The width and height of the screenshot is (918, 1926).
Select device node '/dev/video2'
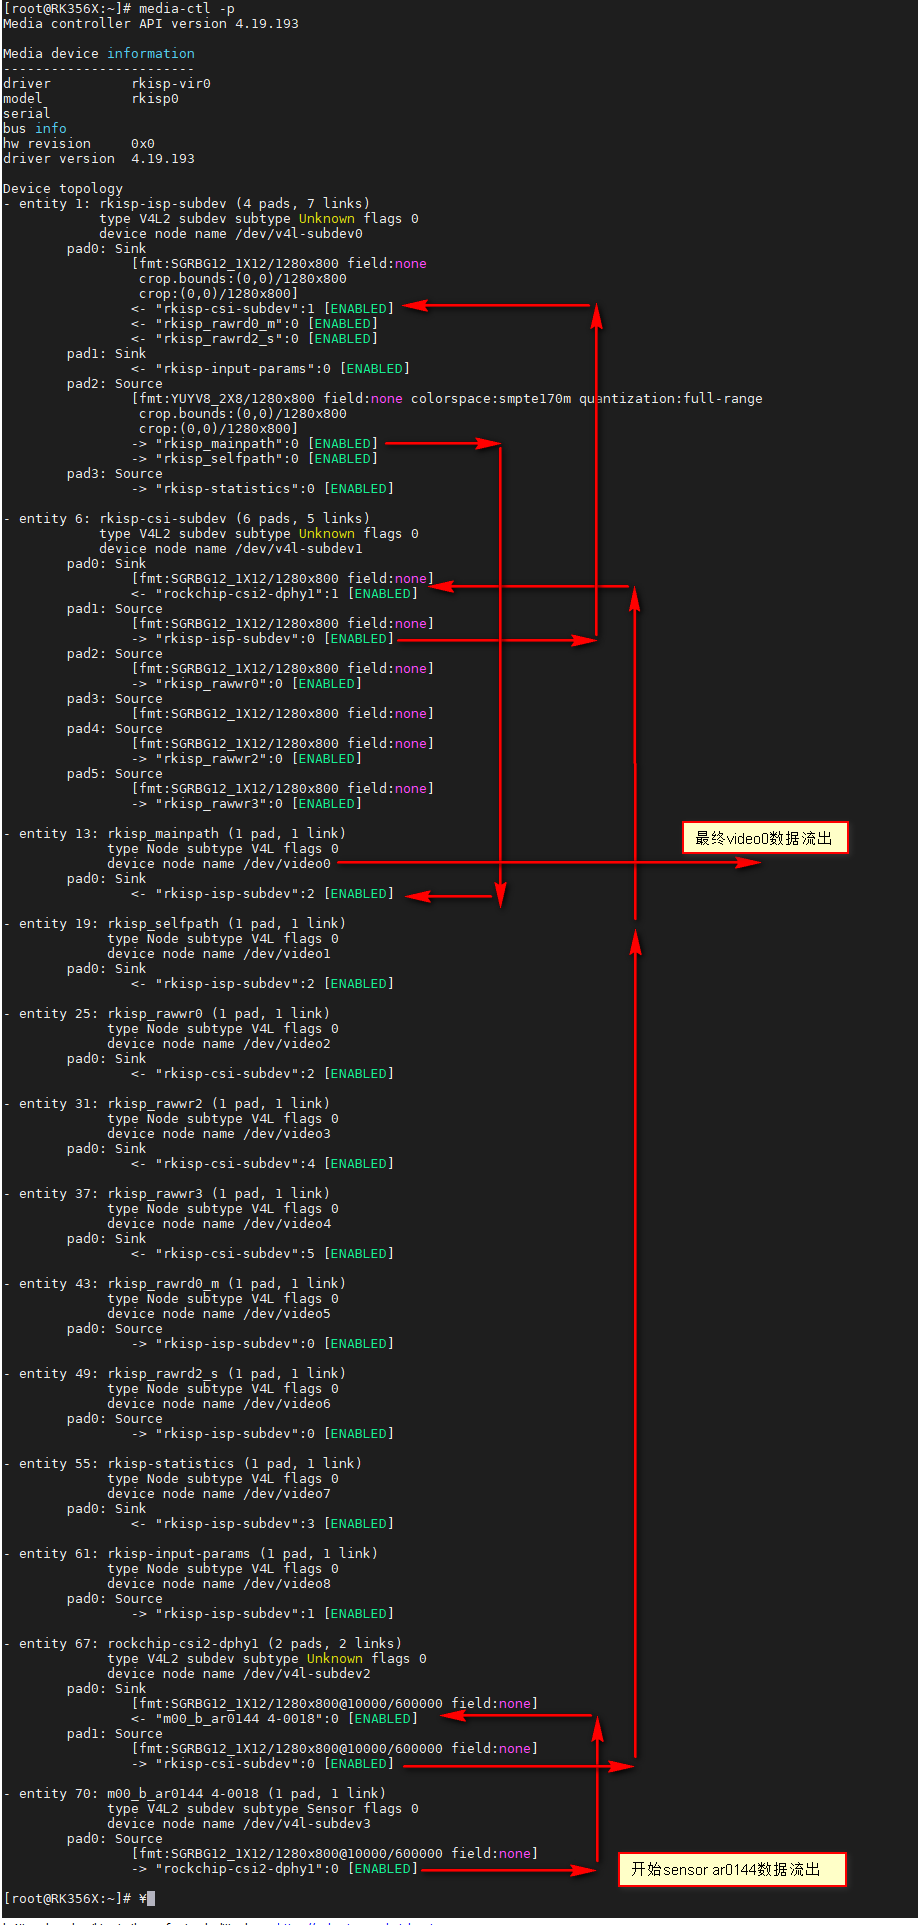[x=287, y=1043]
